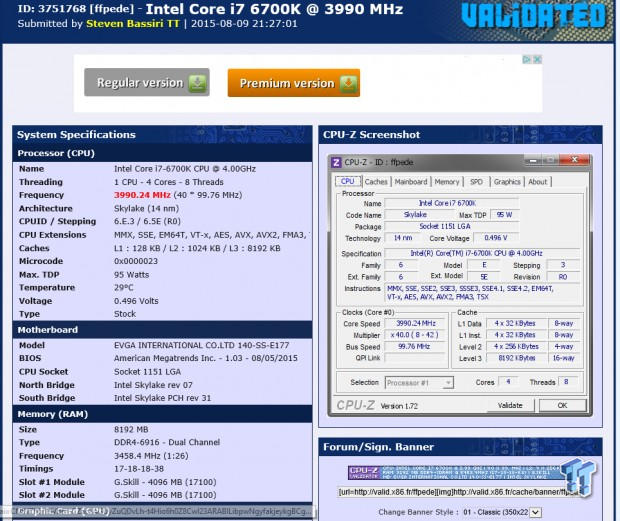Click the Intel Core i7-6700K CPU name value

pos(185,169)
